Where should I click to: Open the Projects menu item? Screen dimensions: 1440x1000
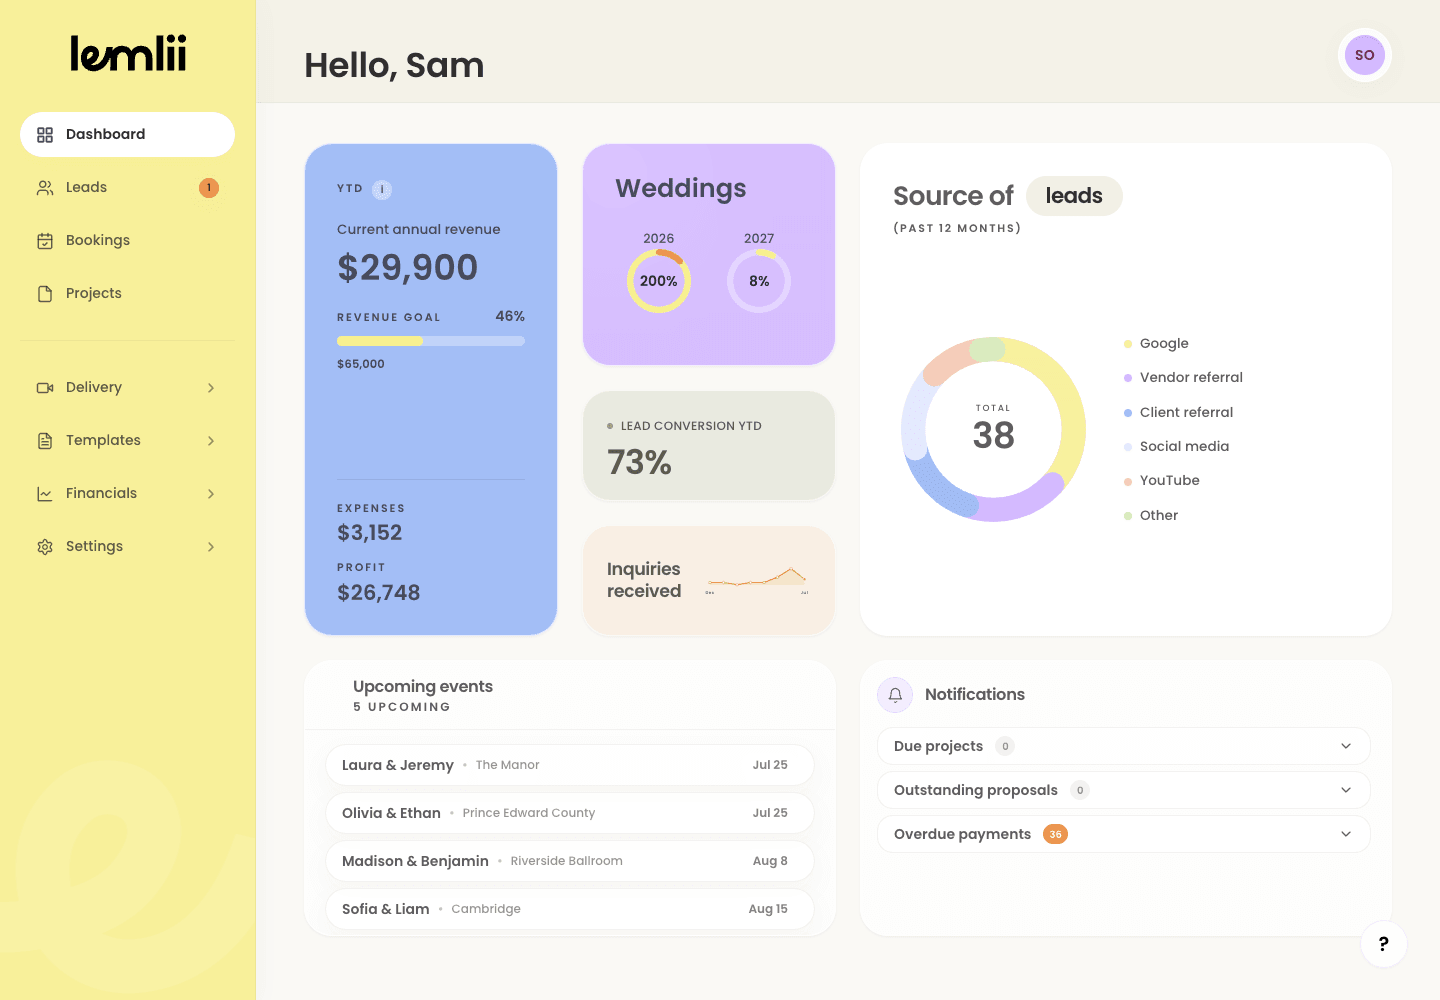coord(127,294)
